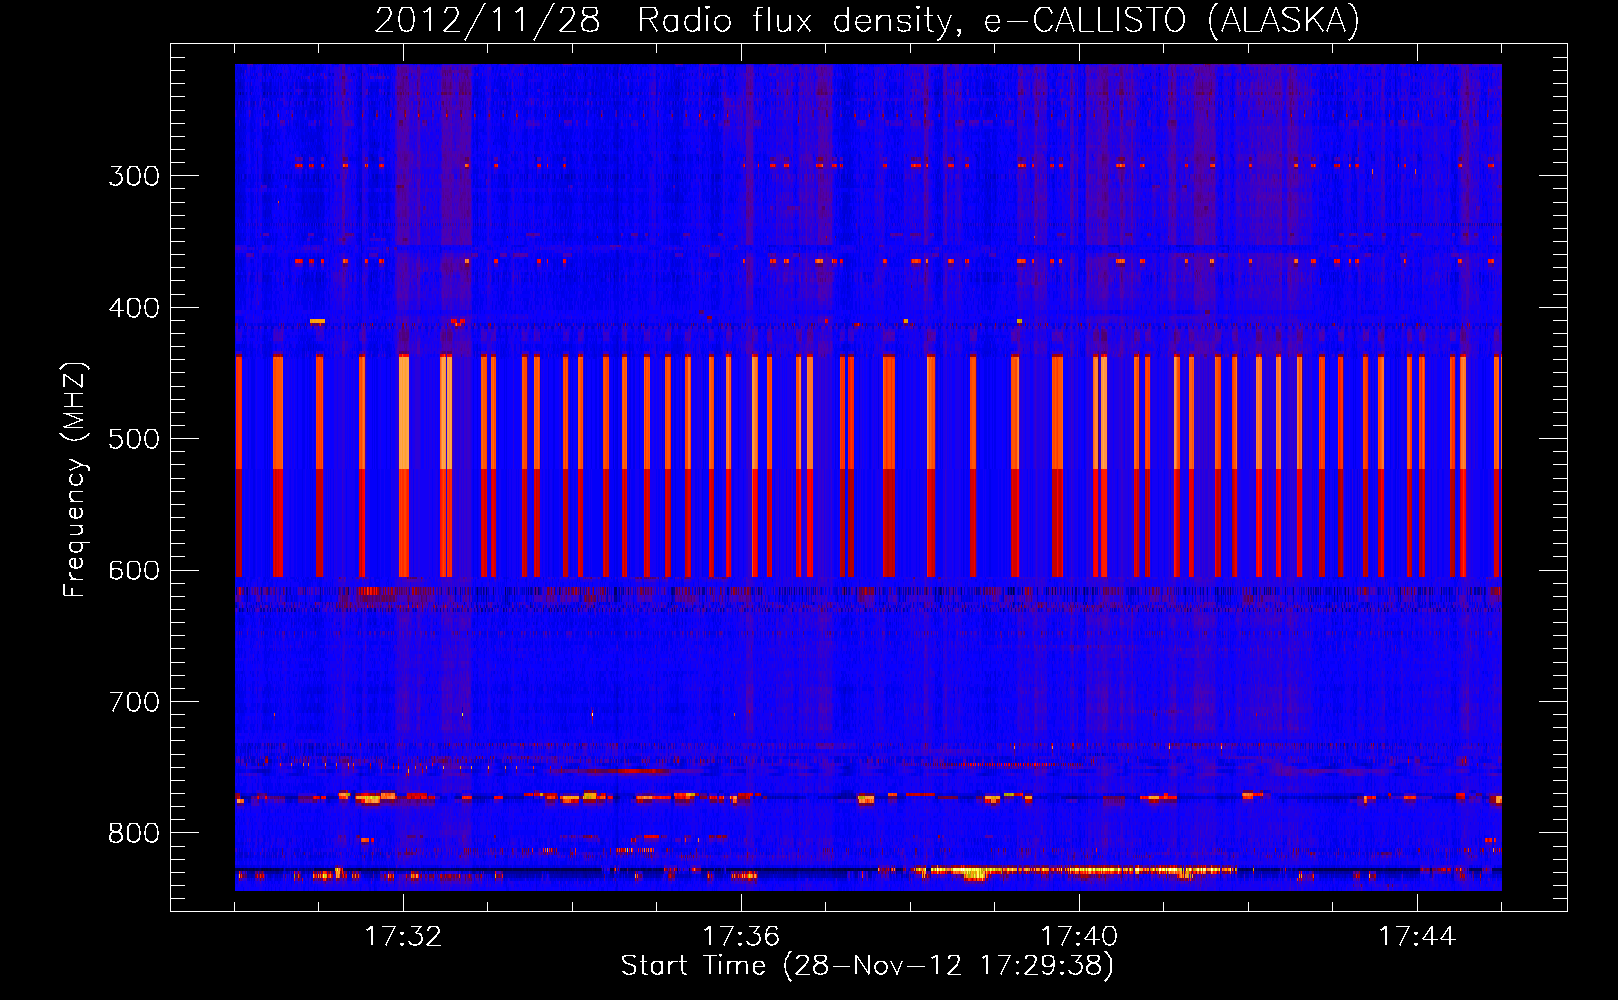The height and width of the screenshot is (1000, 1618).
Task: Select the 600 frequency tick label
Action: tap(134, 571)
